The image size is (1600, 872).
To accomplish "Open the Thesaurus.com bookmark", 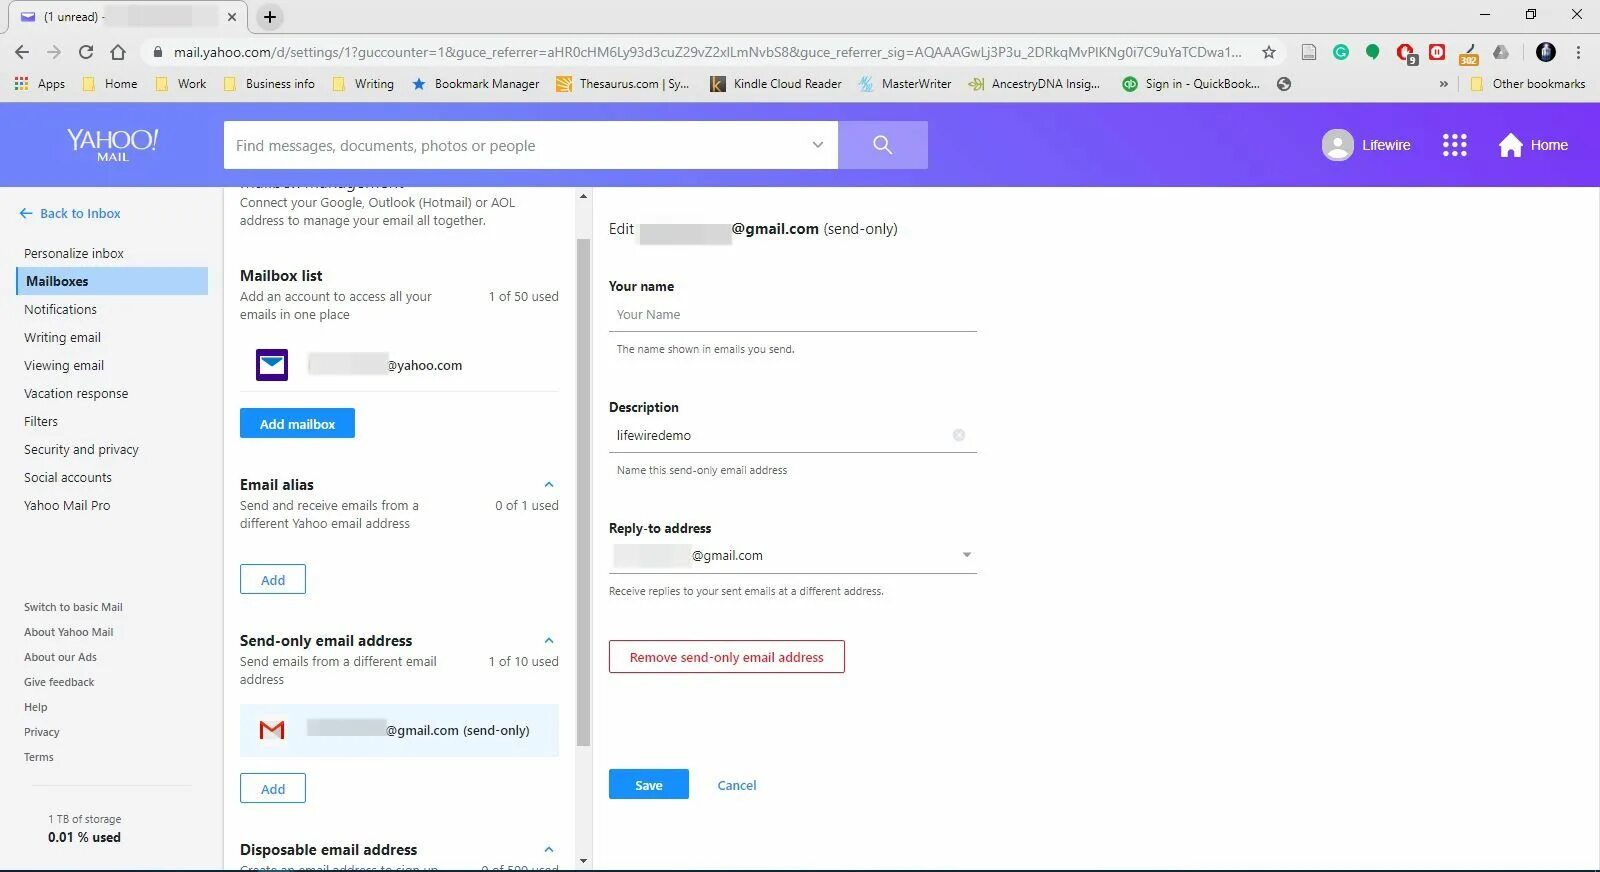I will coord(622,84).
